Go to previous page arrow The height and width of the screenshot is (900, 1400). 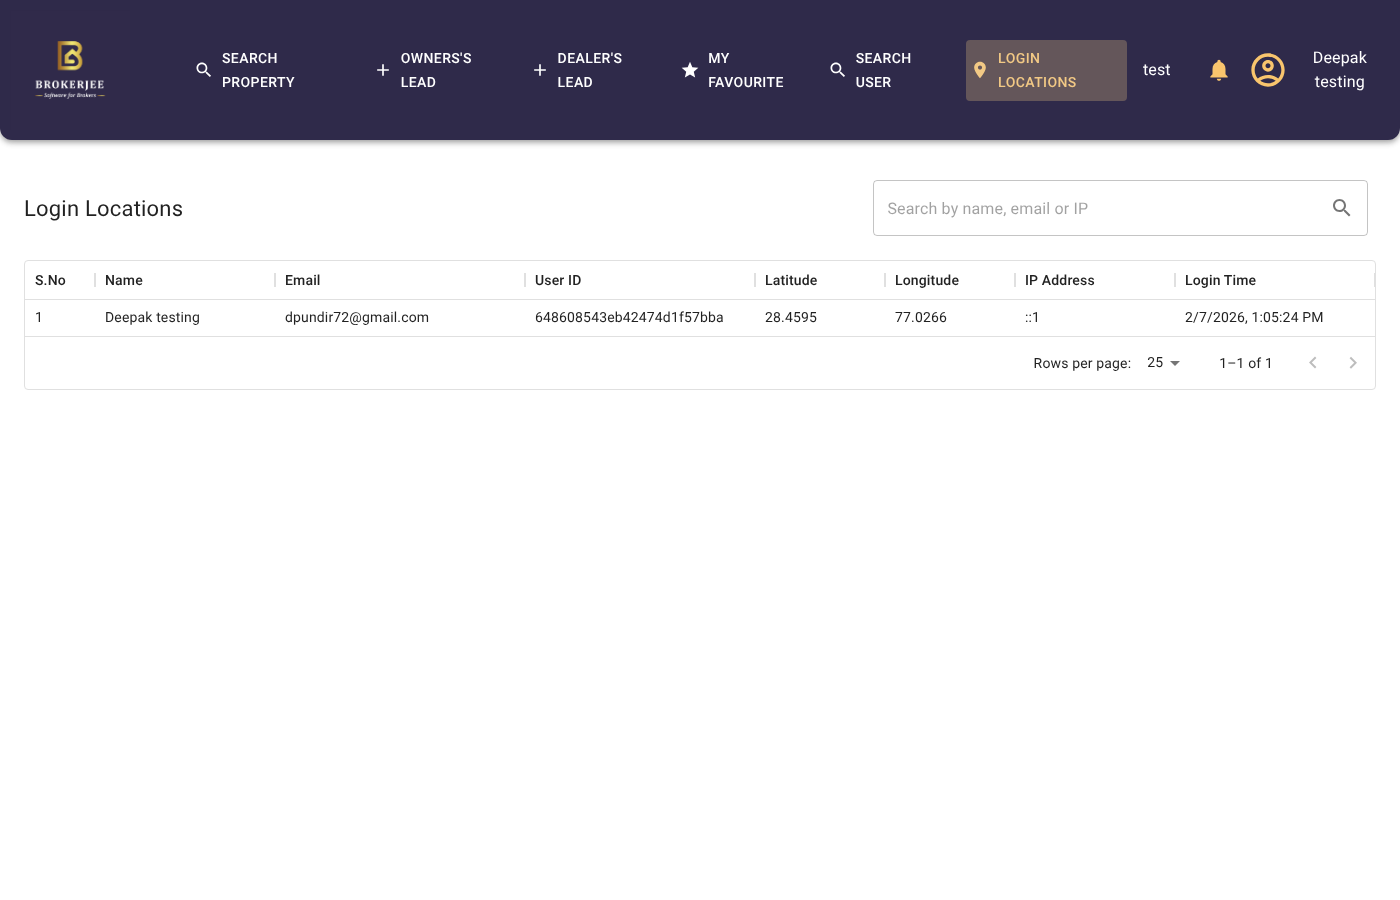click(1313, 363)
